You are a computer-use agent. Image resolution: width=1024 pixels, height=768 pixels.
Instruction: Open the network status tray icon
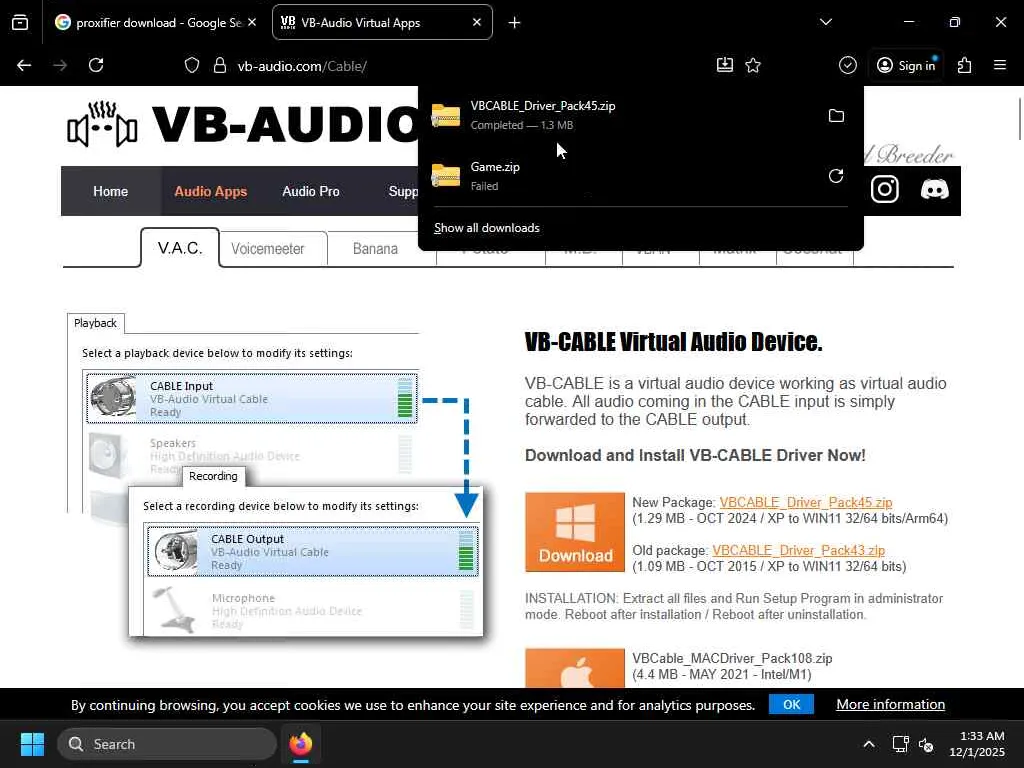pos(901,744)
